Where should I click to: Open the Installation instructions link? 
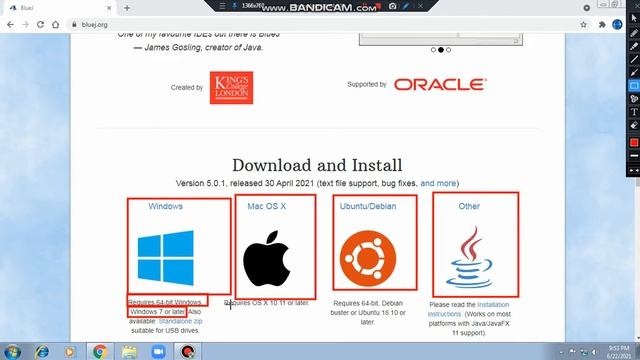point(469,309)
